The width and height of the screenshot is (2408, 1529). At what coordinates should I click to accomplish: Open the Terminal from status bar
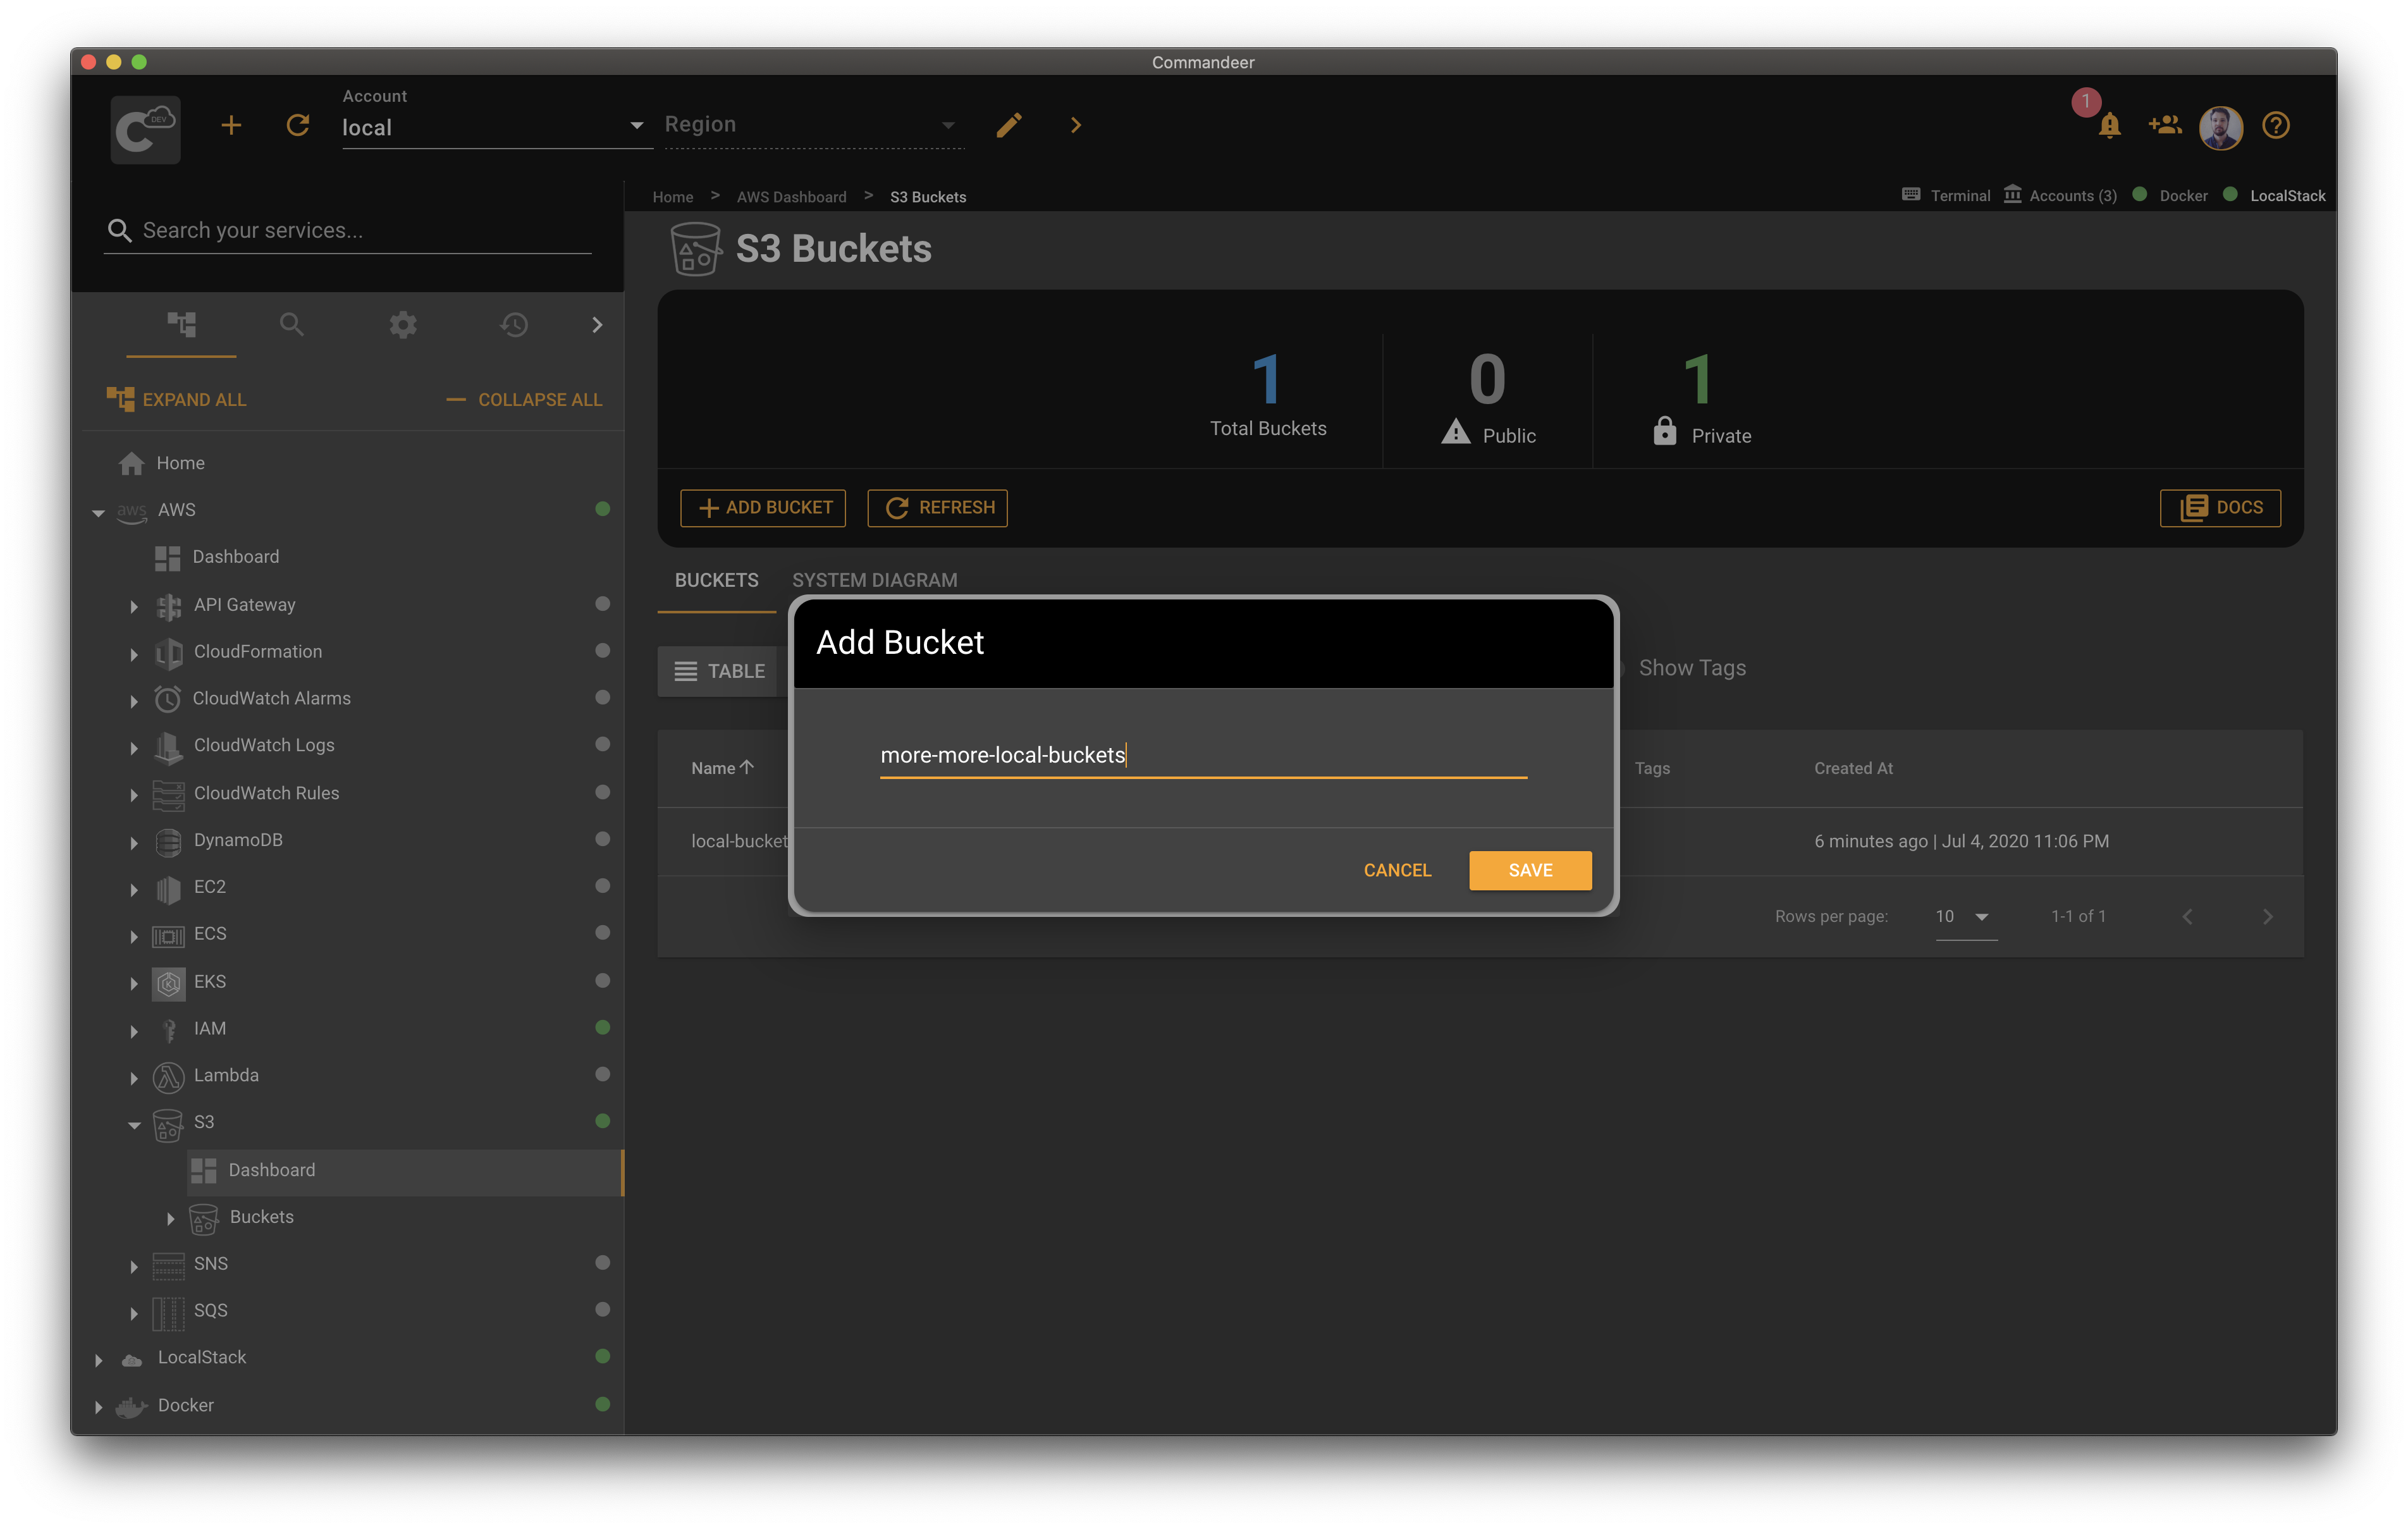click(x=1946, y=195)
